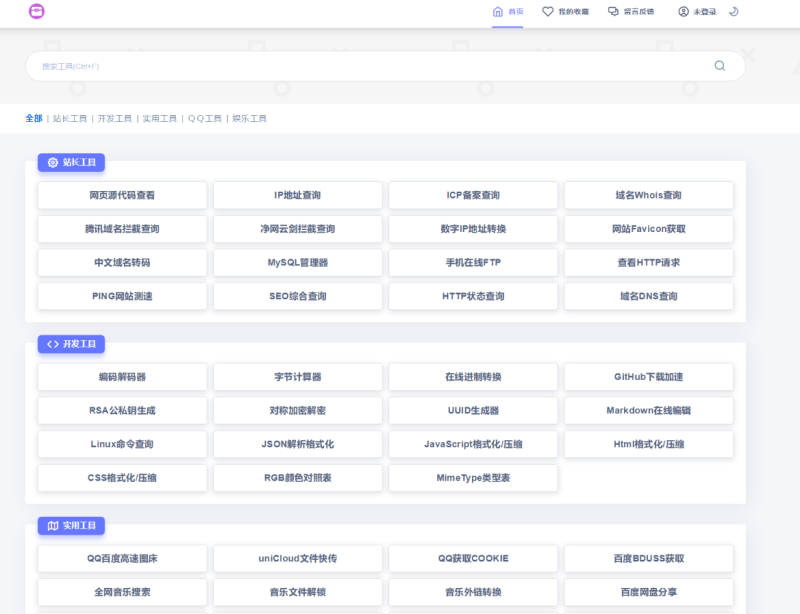Click the pink site logo icon

36,11
